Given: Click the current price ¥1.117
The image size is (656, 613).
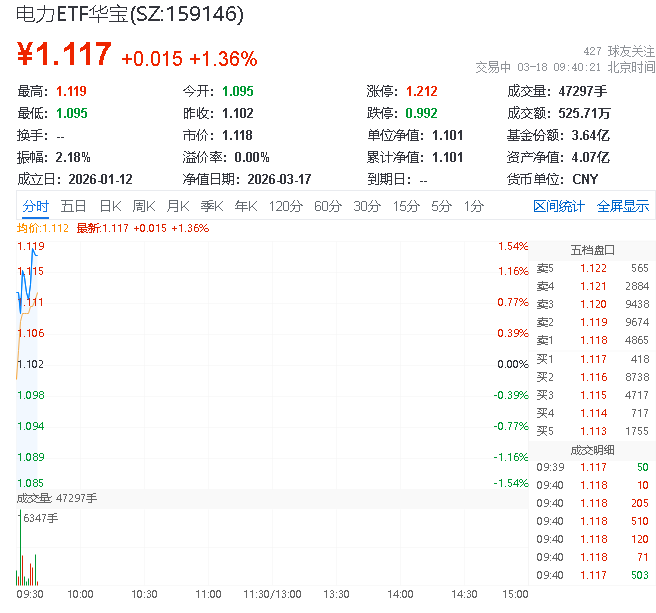Looking at the screenshot, I should click(x=64, y=54).
